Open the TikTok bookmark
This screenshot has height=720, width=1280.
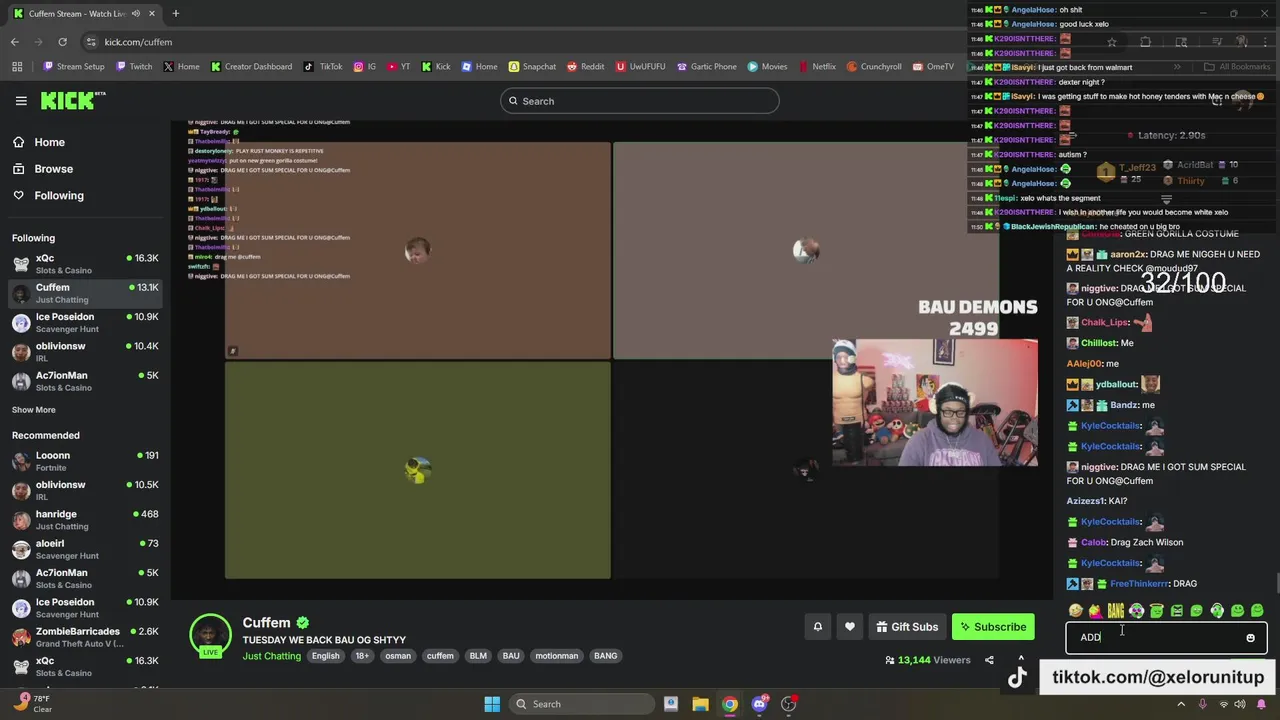click(x=323, y=67)
